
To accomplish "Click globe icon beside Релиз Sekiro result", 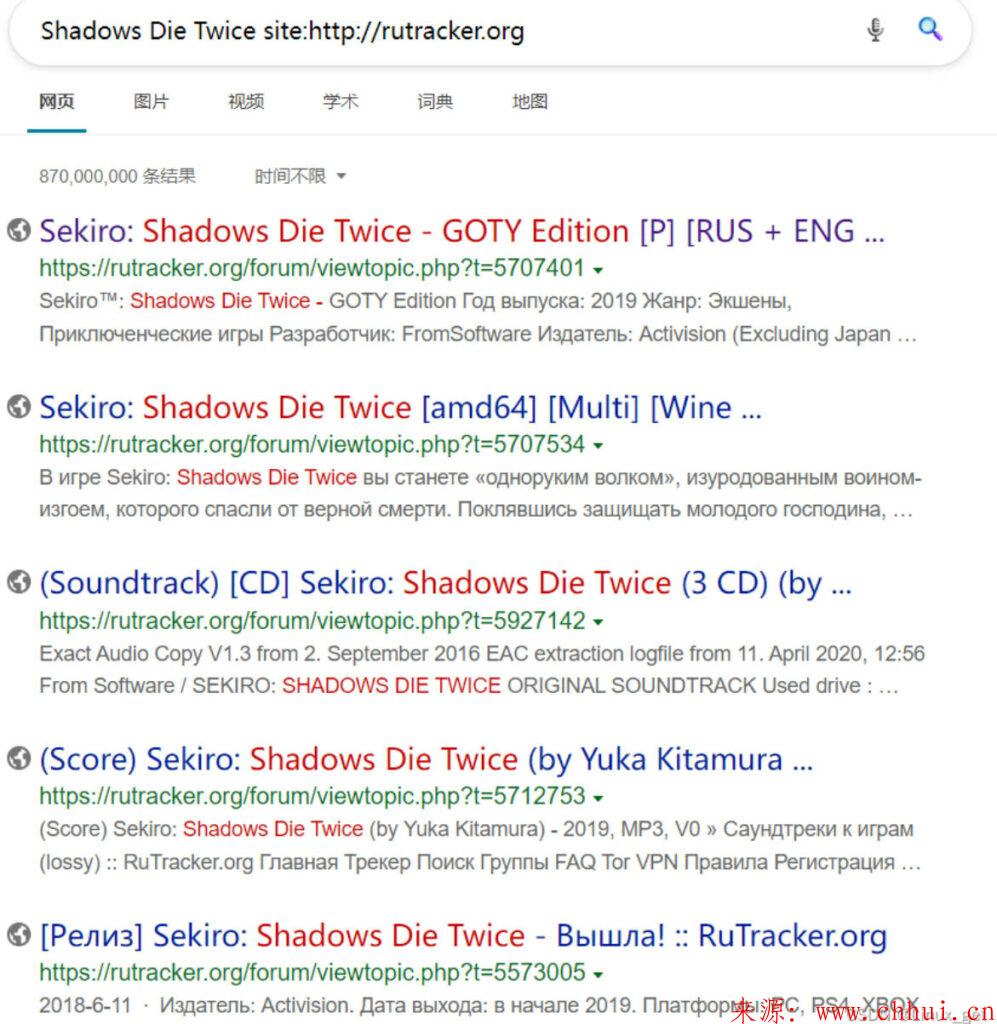I will tap(19, 935).
